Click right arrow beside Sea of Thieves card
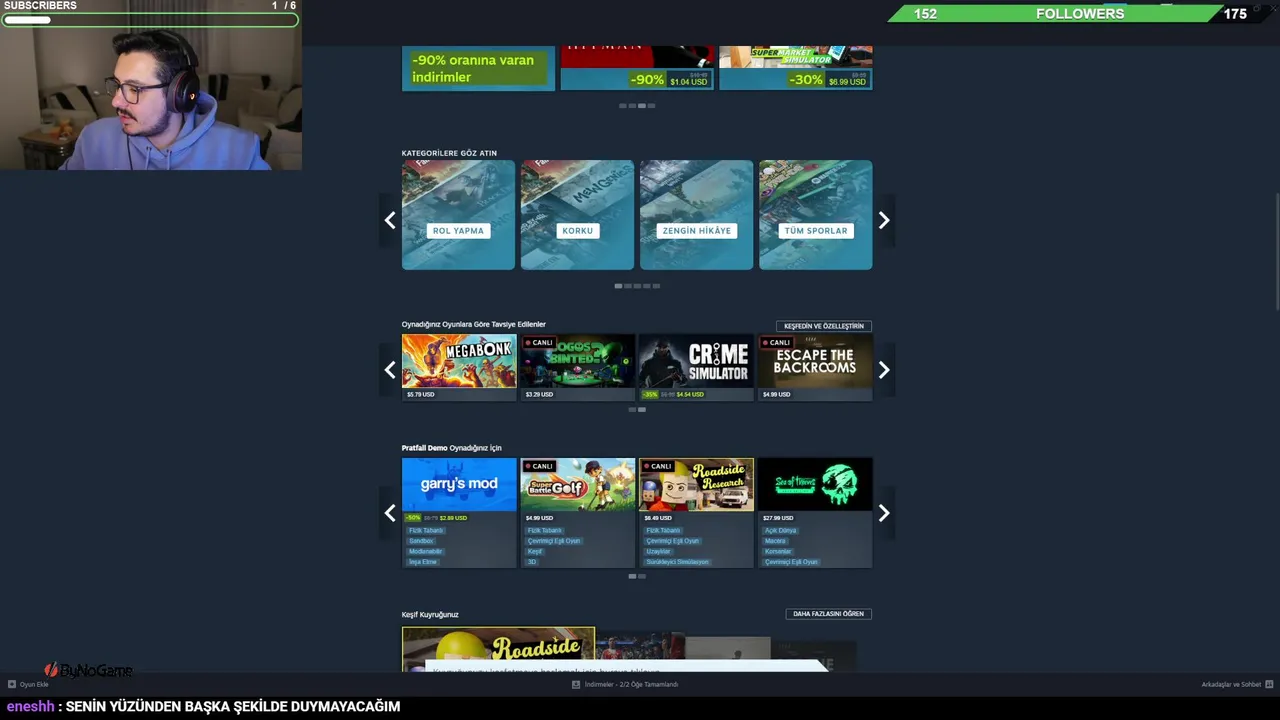This screenshot has height=720, width=1280. click(884, 513)
